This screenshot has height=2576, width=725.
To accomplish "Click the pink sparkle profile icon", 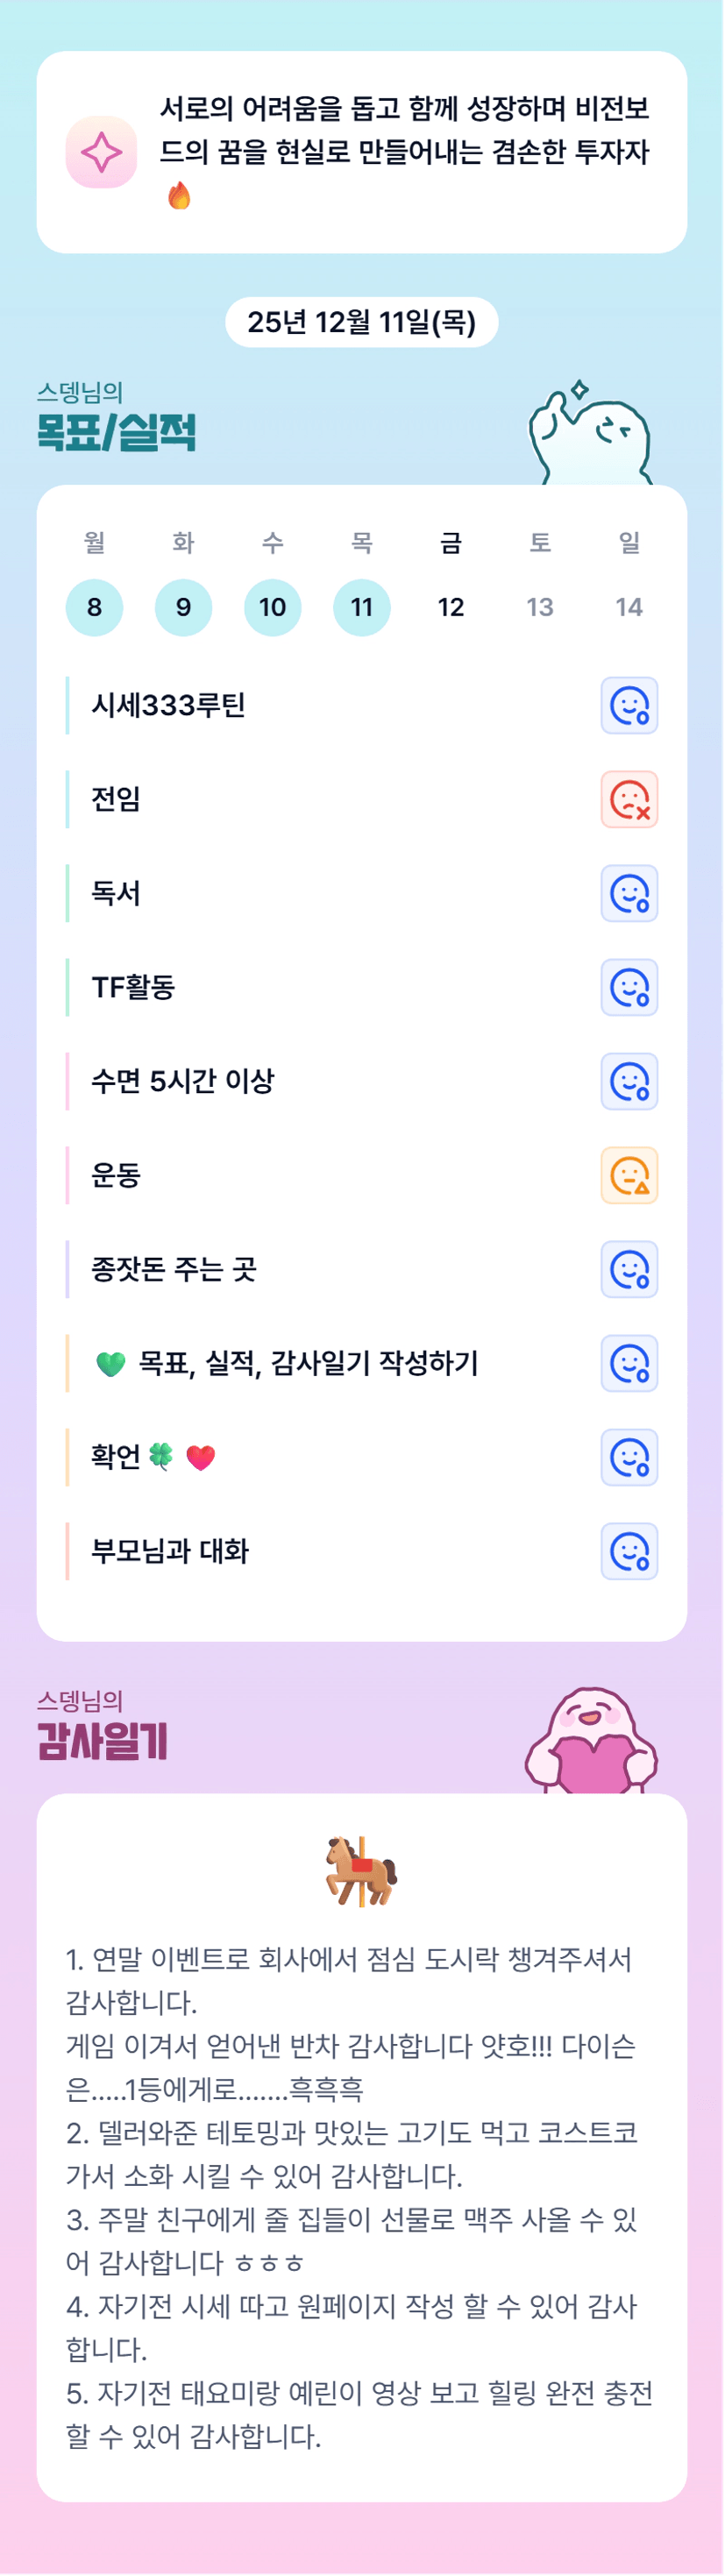I will click(101, 152).
